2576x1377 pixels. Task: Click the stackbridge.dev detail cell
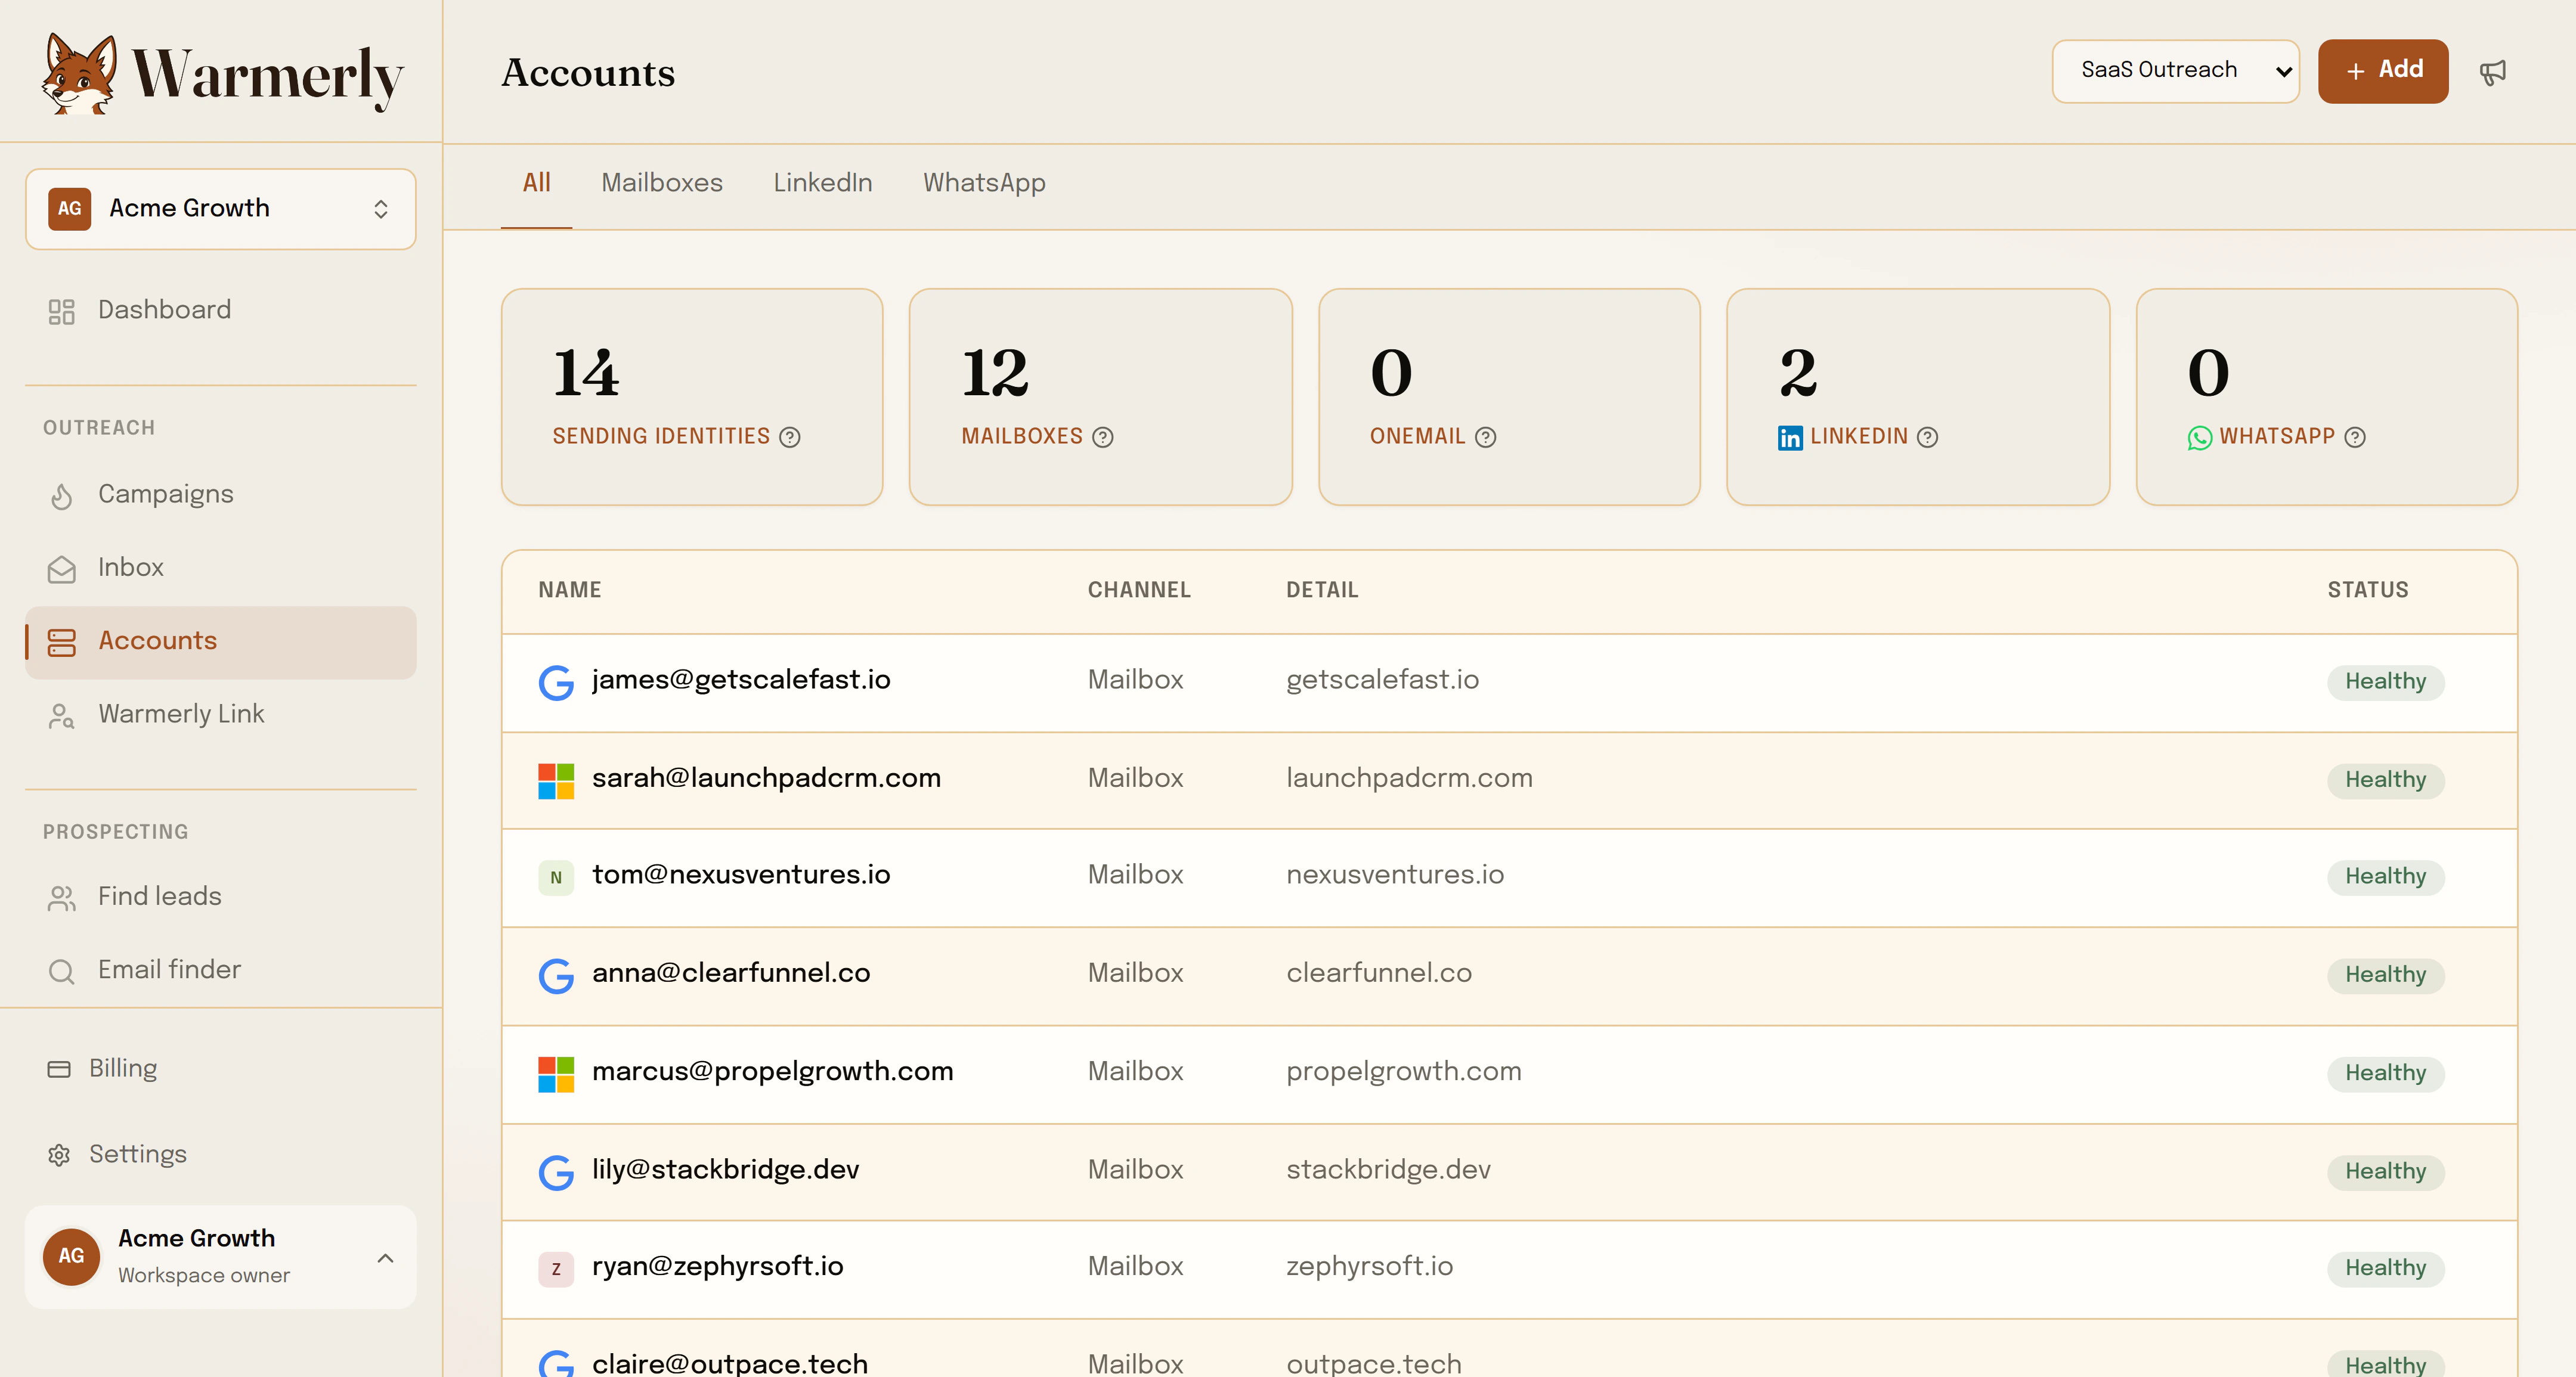(1388, 1170)
